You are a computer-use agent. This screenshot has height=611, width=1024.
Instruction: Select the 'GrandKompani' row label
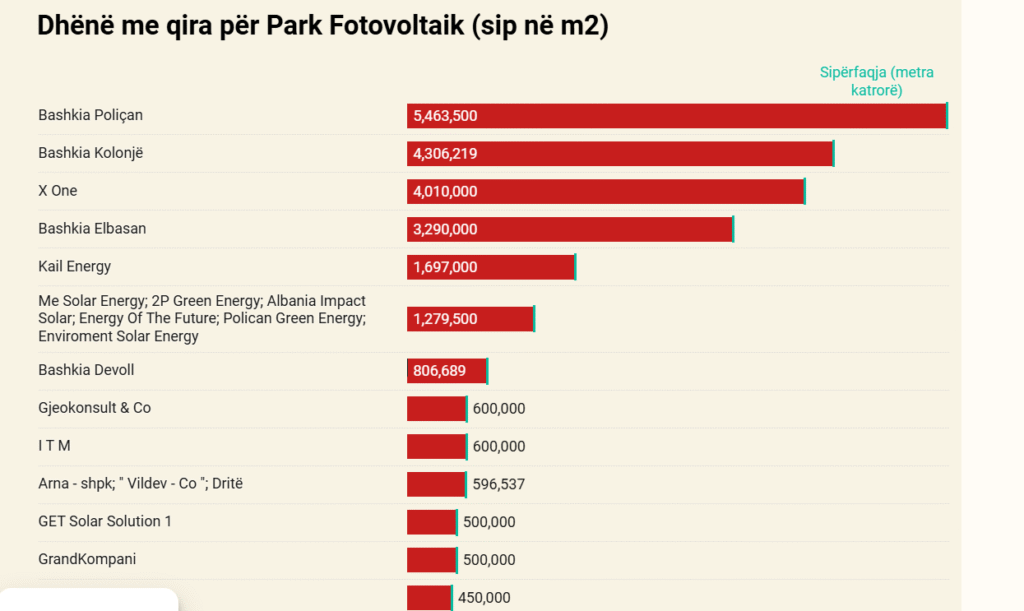click(87, 559)
